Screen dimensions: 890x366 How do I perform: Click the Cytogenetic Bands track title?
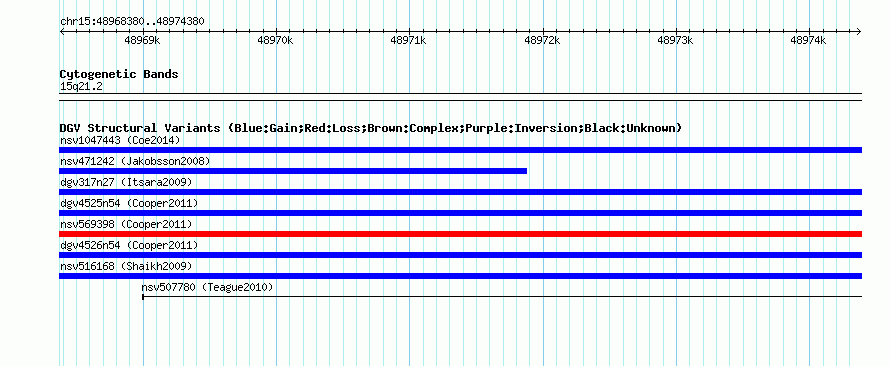[x=119, y=74]
